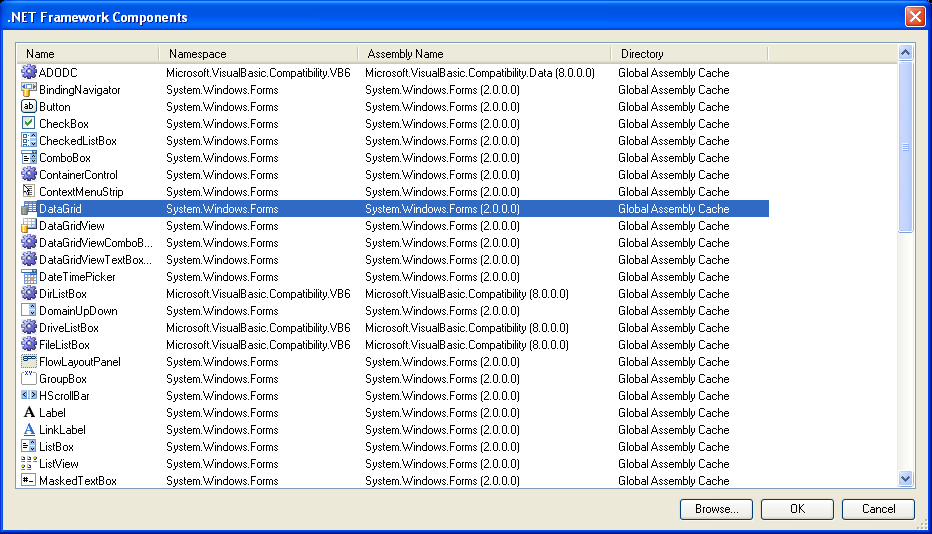The width and height of the screenshot is (932, 534).
Task: Select the BindingNavigator component name
Action: pyautogui.click(x=80, y=90)
